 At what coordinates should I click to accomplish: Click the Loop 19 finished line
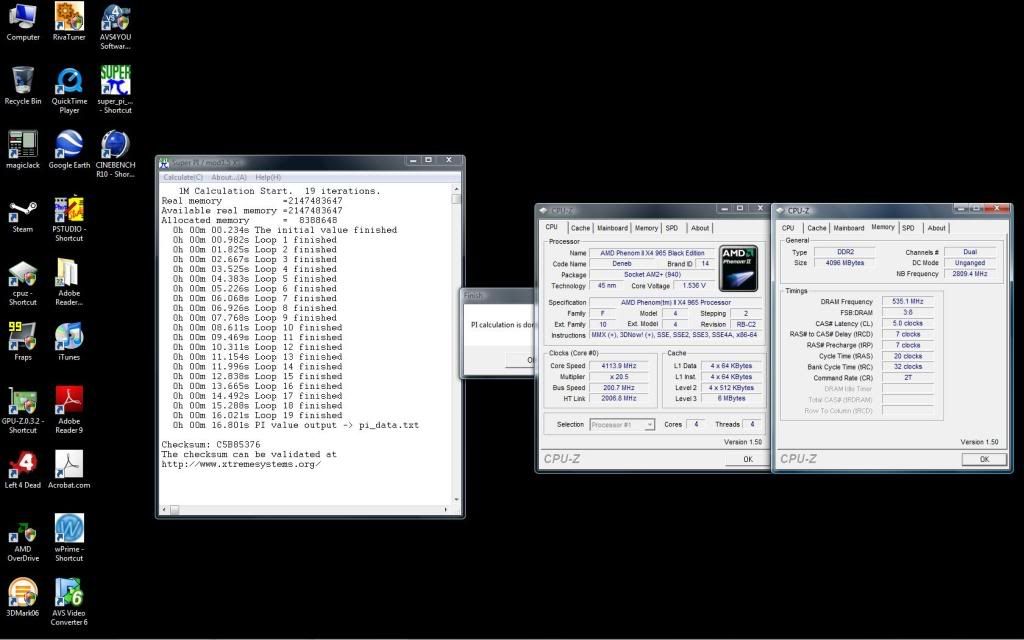(257, 415)
